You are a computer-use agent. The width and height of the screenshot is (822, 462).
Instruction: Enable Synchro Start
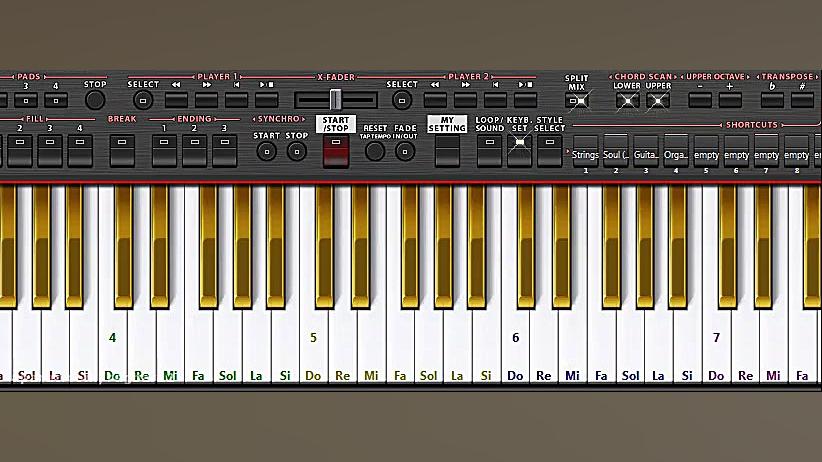pyautogui.click(x=266, y=152)
